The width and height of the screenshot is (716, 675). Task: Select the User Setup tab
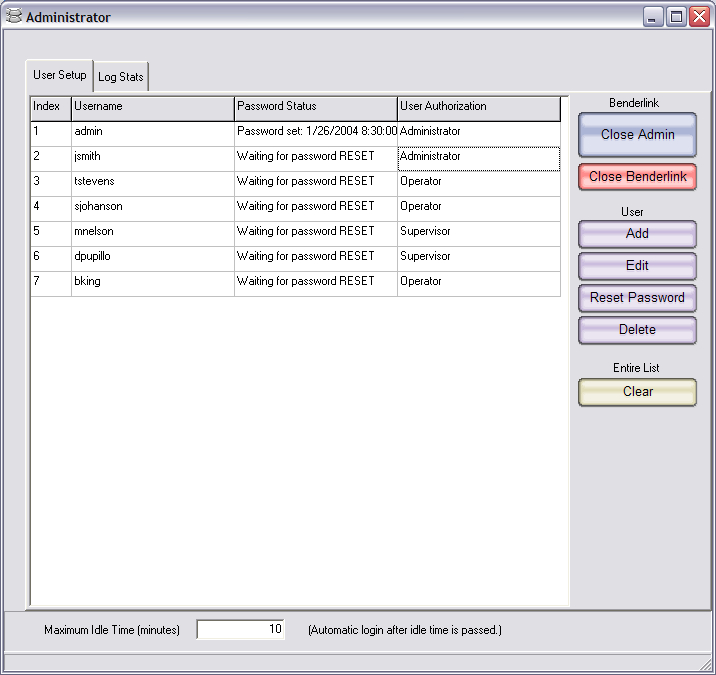pyautogui.click(x=59, y=75)
